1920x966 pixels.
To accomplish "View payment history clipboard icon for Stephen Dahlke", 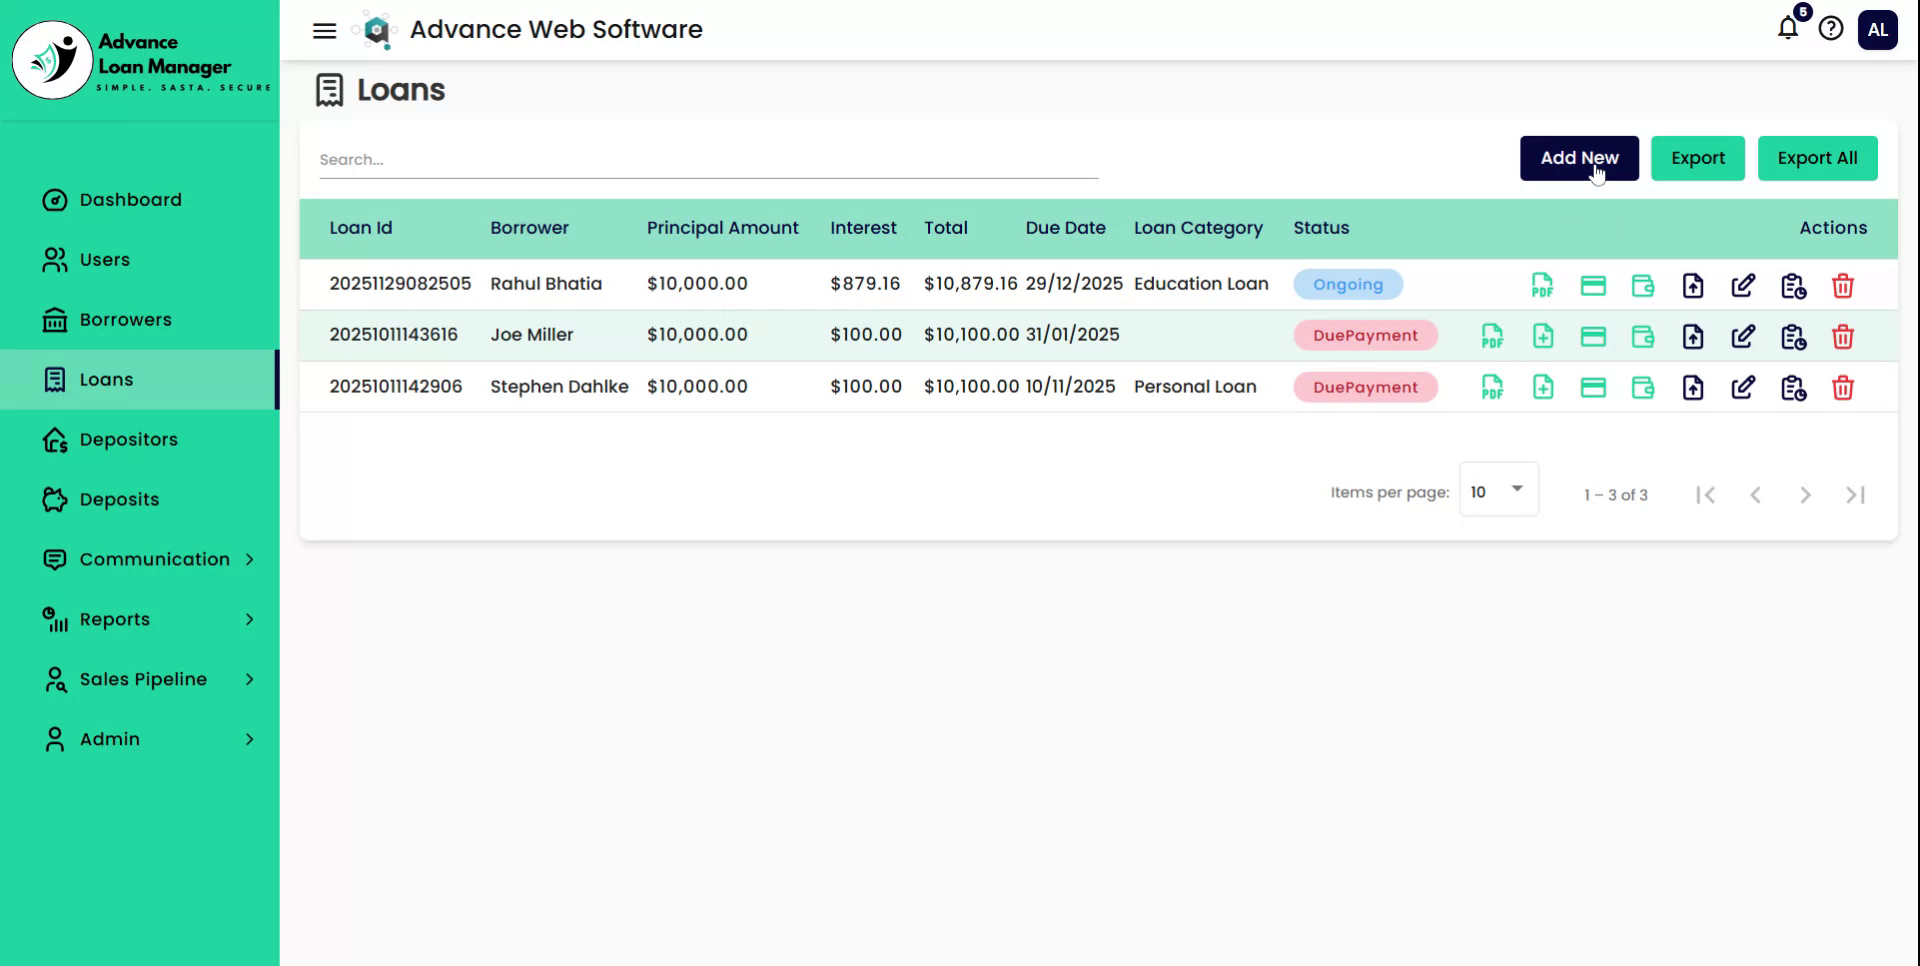I will [1794, 388].
